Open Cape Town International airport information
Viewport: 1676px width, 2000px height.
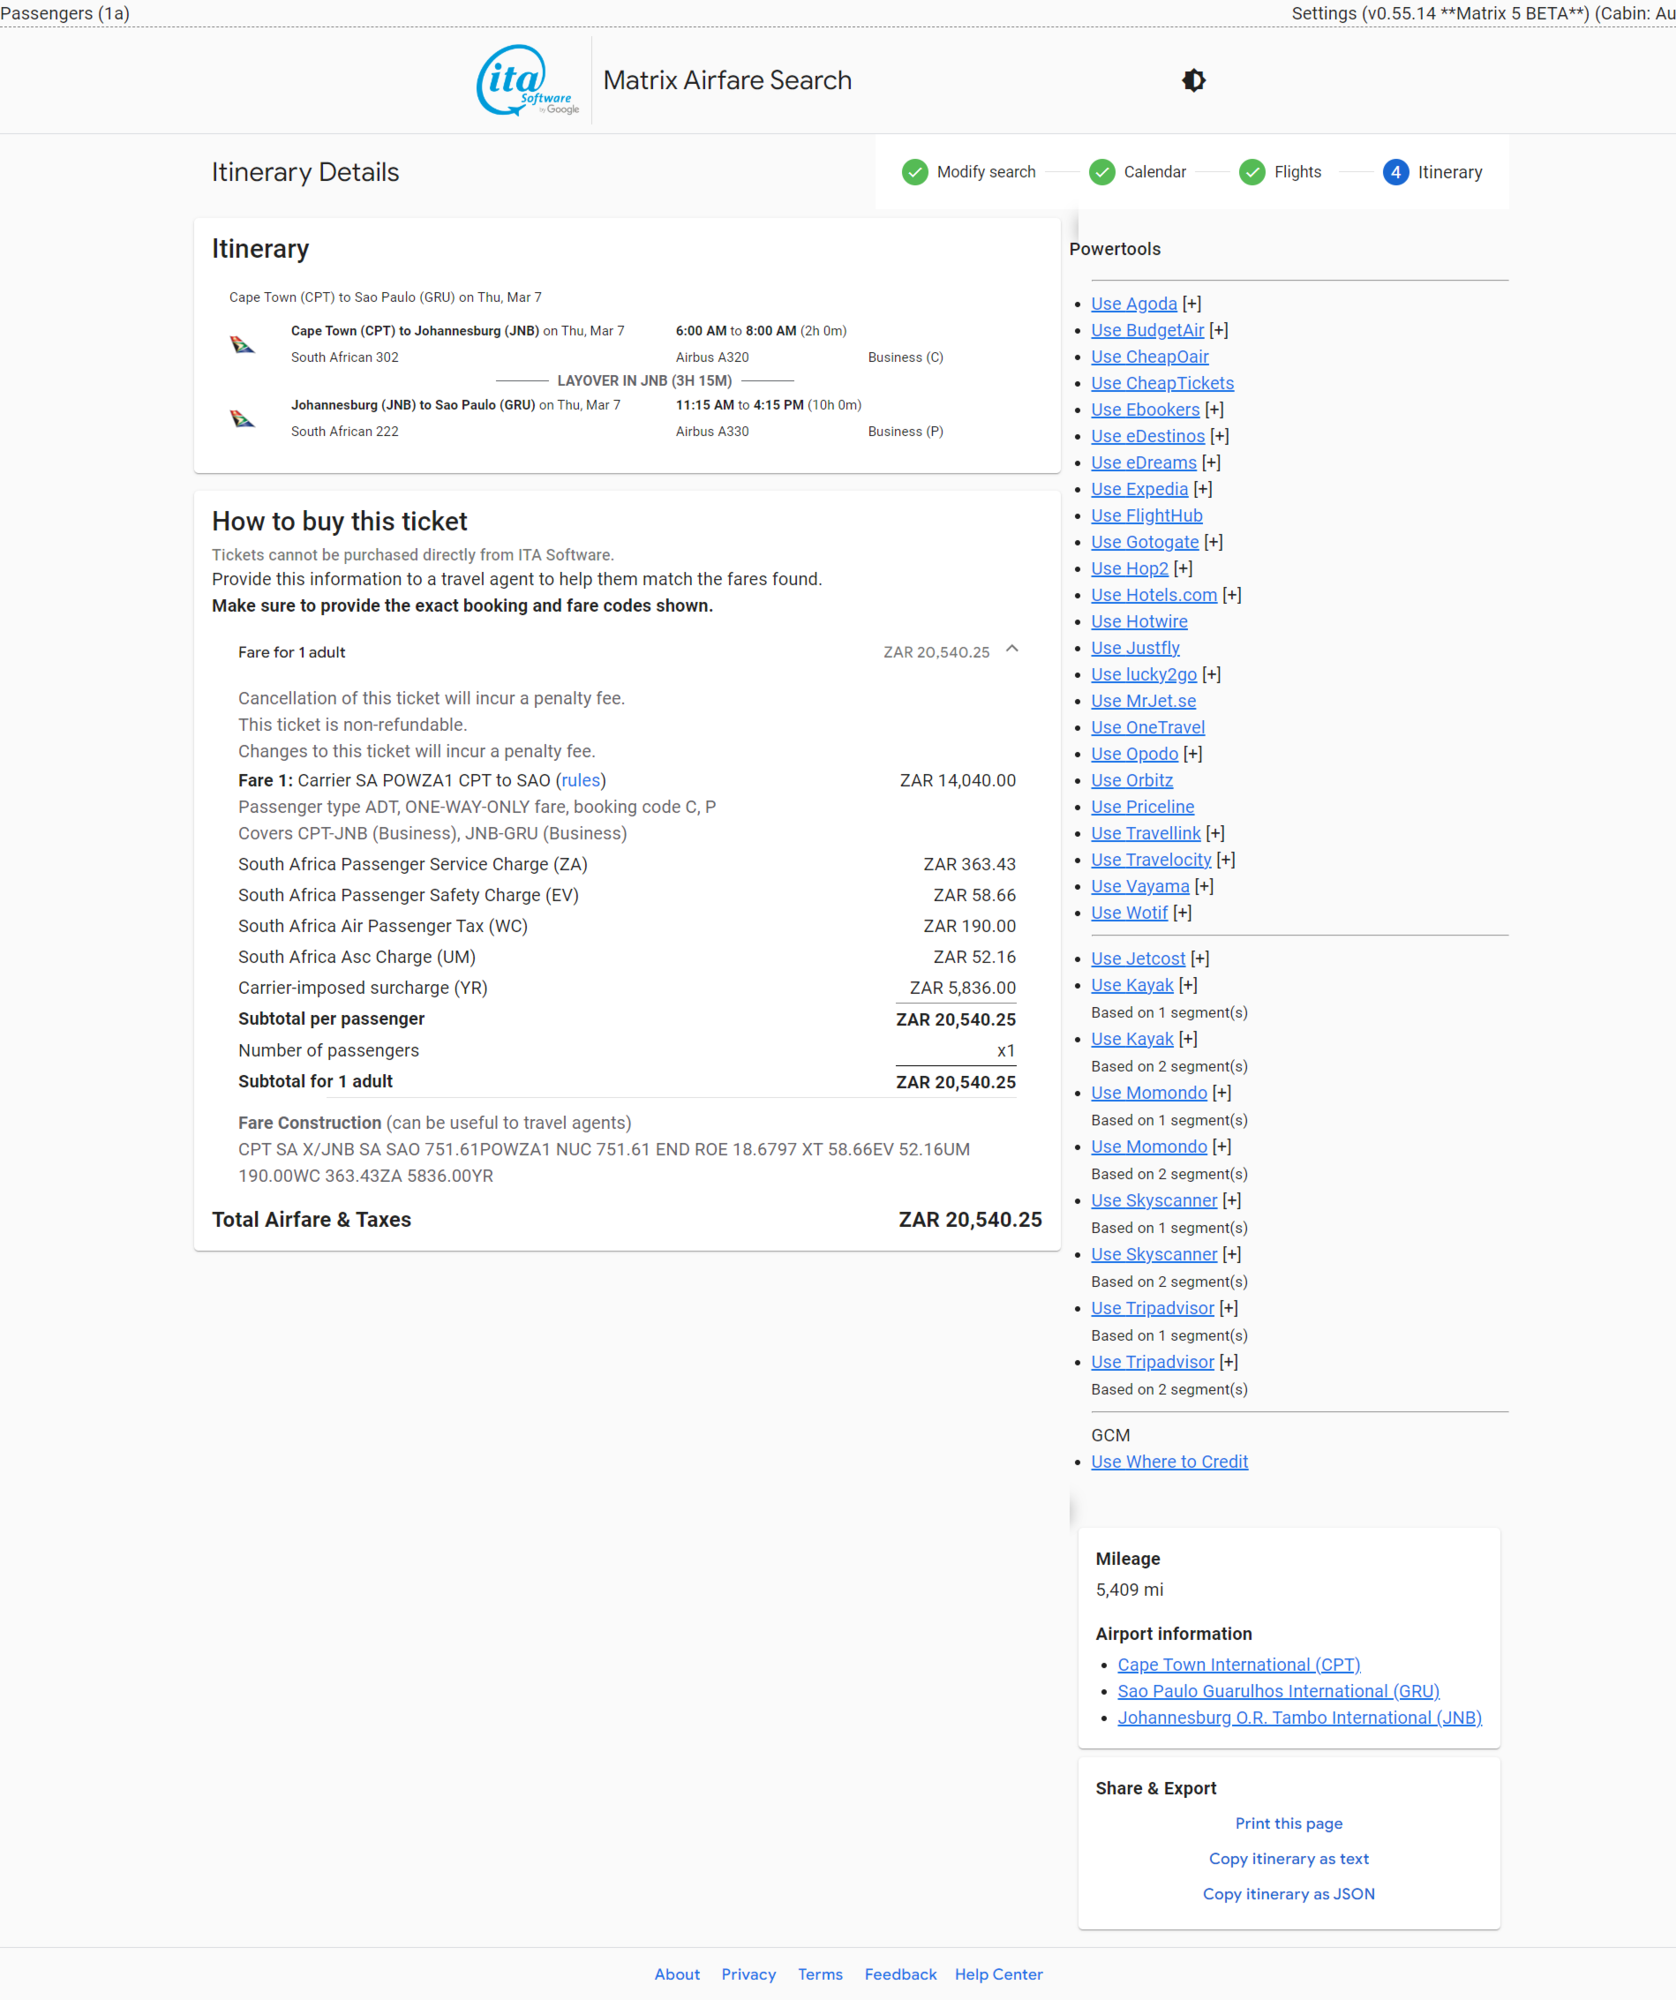(x=1238, y=1664)
